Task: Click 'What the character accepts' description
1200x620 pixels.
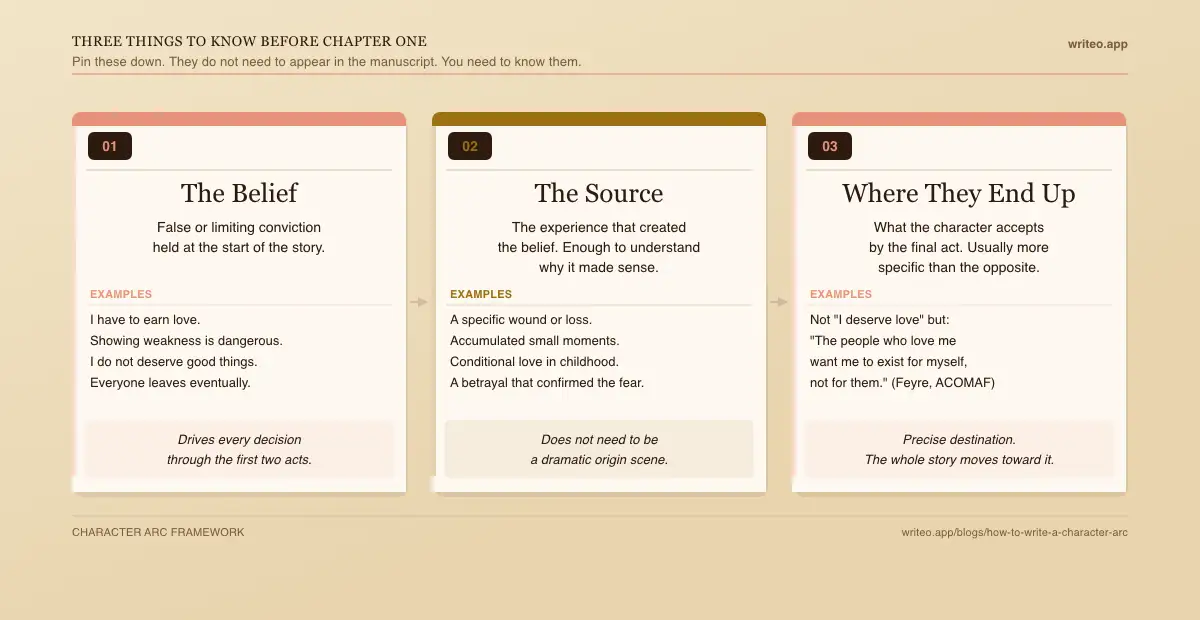Action: tap(959, 247)
